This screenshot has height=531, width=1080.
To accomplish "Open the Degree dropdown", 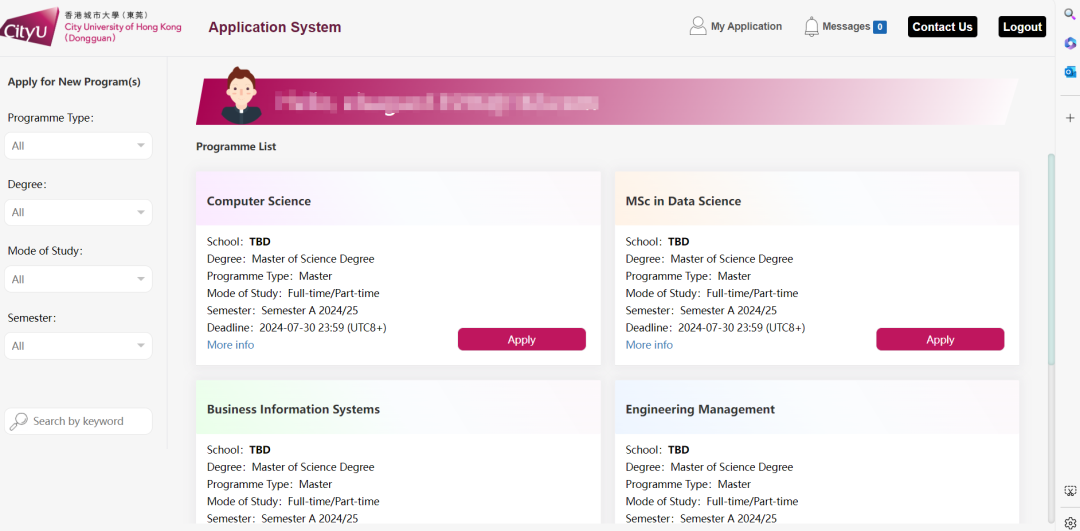I will [79, 212].
